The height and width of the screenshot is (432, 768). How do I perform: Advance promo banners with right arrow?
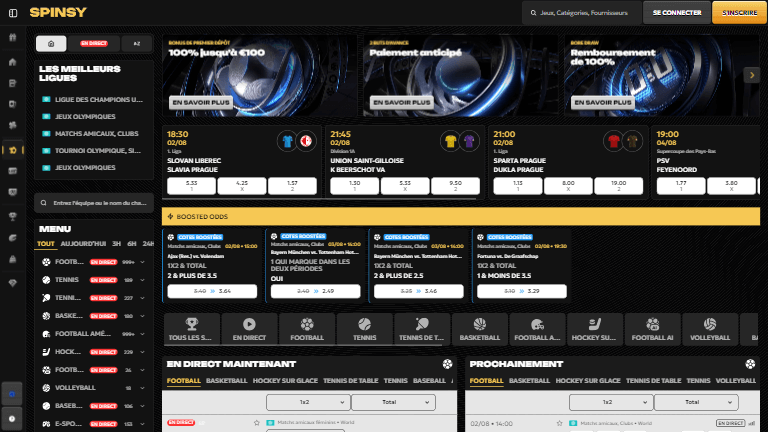pyautogui.click(x=751, y=75)
